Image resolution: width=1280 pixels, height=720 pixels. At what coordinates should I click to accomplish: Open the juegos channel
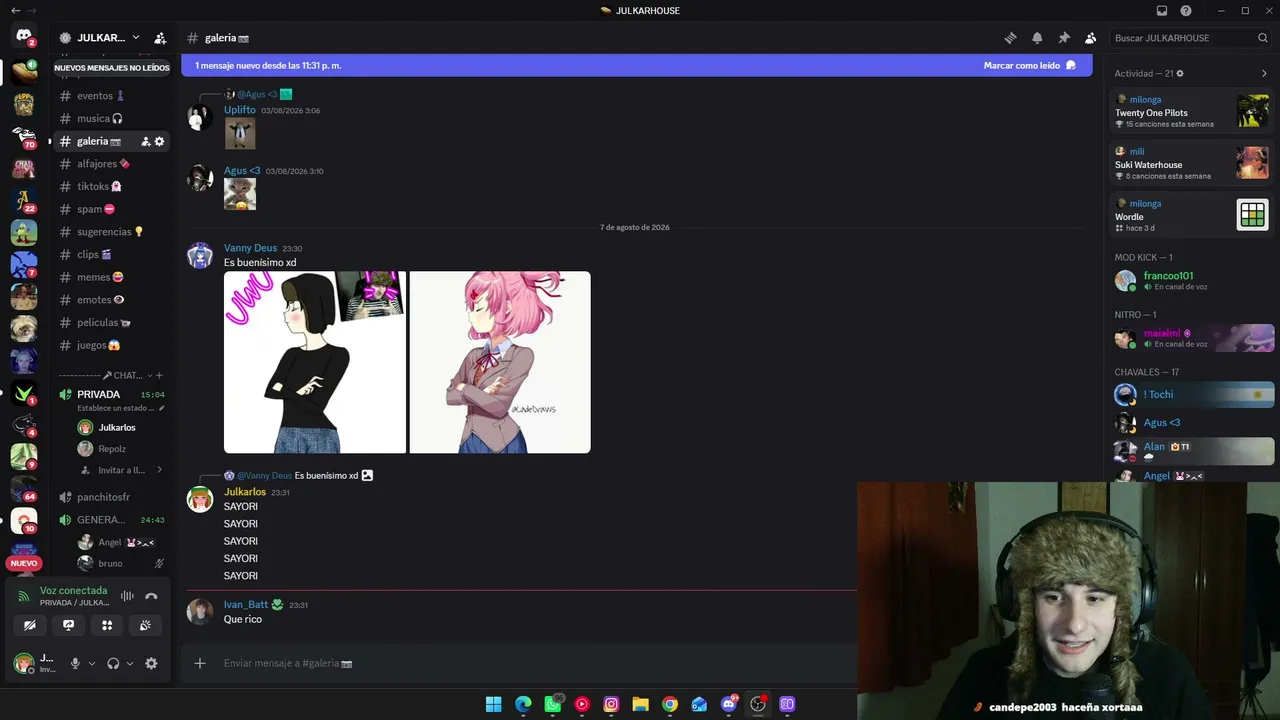tap(110, 345)
